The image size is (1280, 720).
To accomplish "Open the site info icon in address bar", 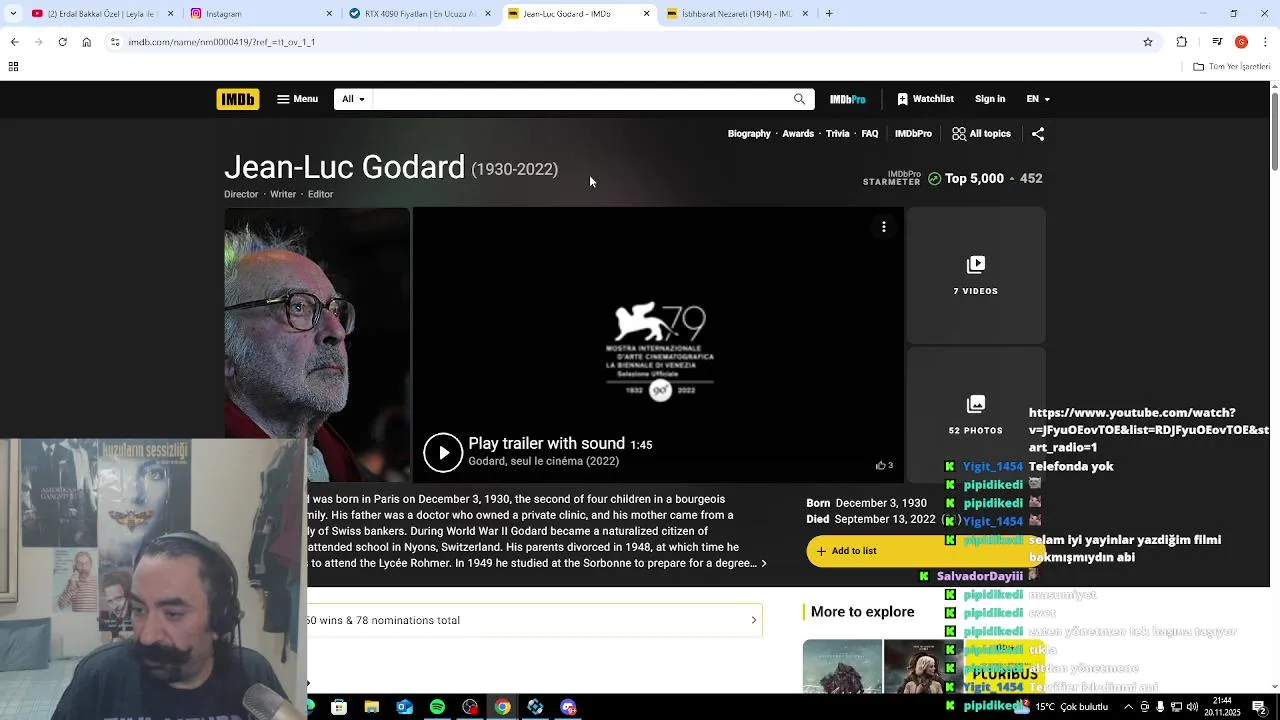I will point(115,42).
